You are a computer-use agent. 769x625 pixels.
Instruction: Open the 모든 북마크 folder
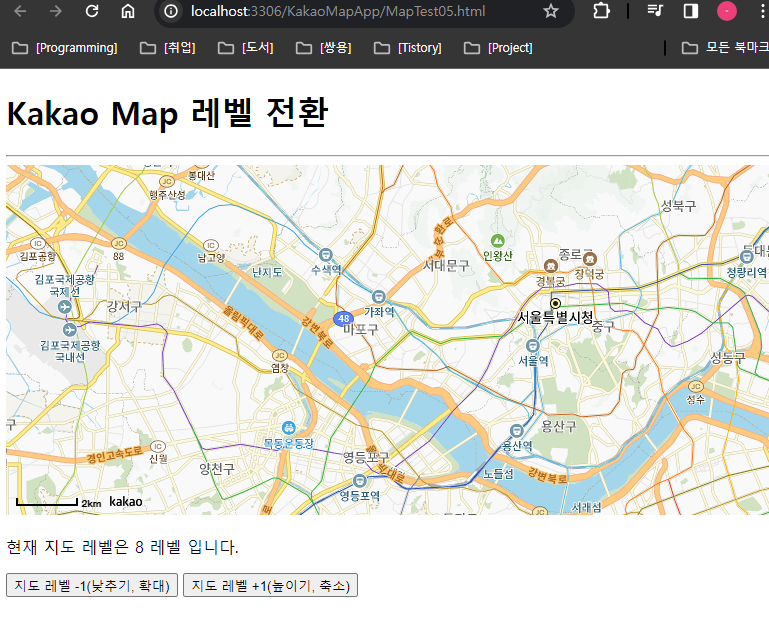tap(725, 48)
